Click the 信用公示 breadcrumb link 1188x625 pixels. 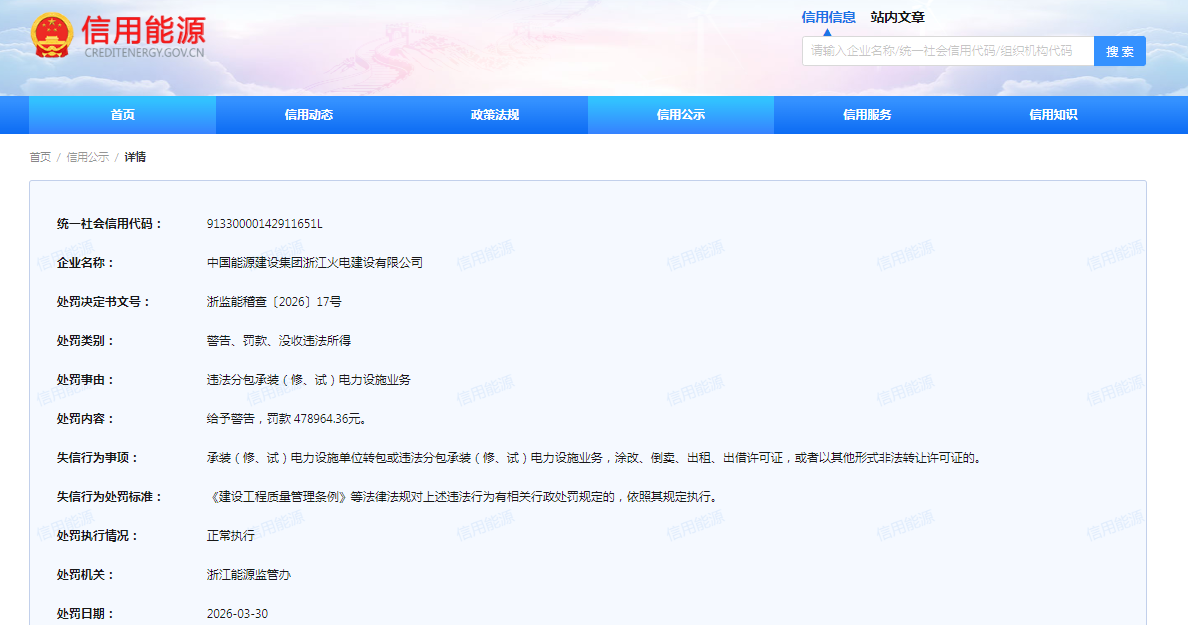[88, 157]
